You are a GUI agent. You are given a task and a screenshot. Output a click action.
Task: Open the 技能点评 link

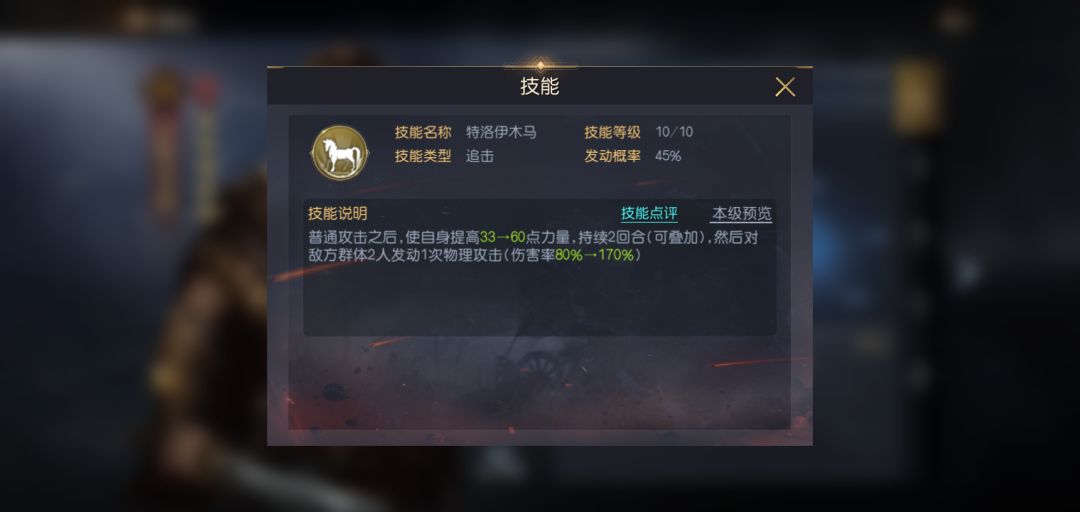click(649, 213)
